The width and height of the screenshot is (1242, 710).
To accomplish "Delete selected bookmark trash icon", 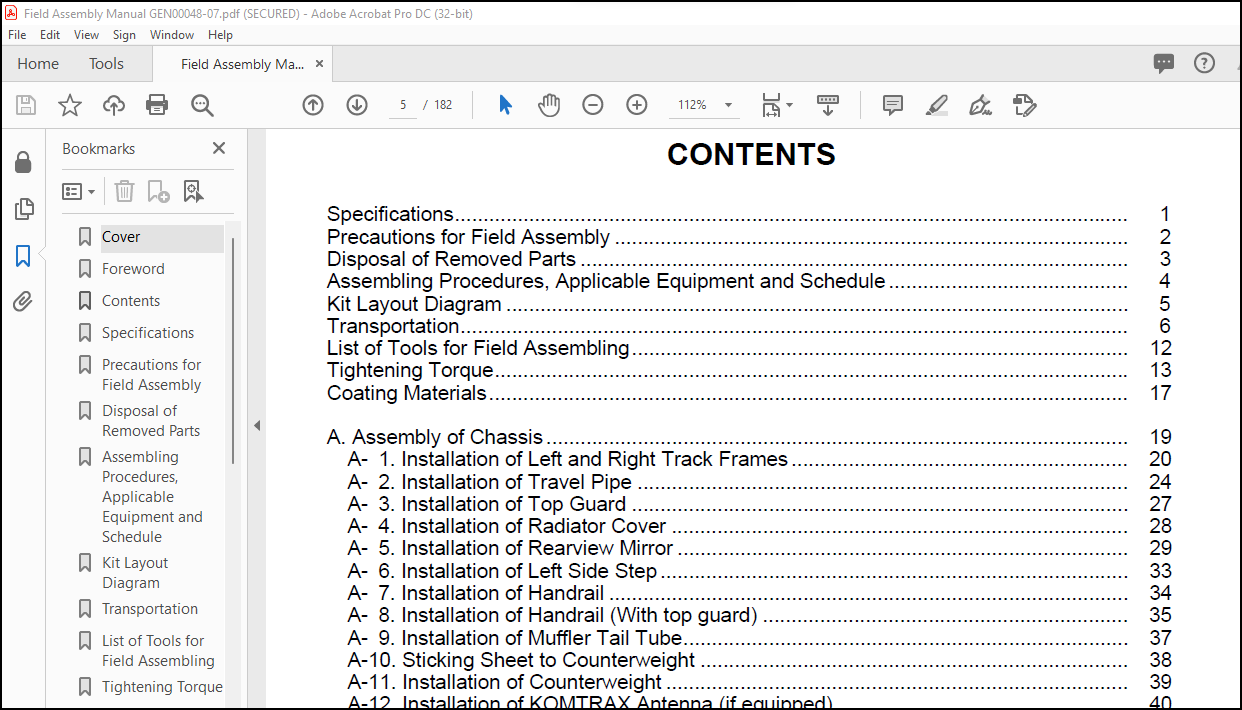I will [x=124, y=191].
